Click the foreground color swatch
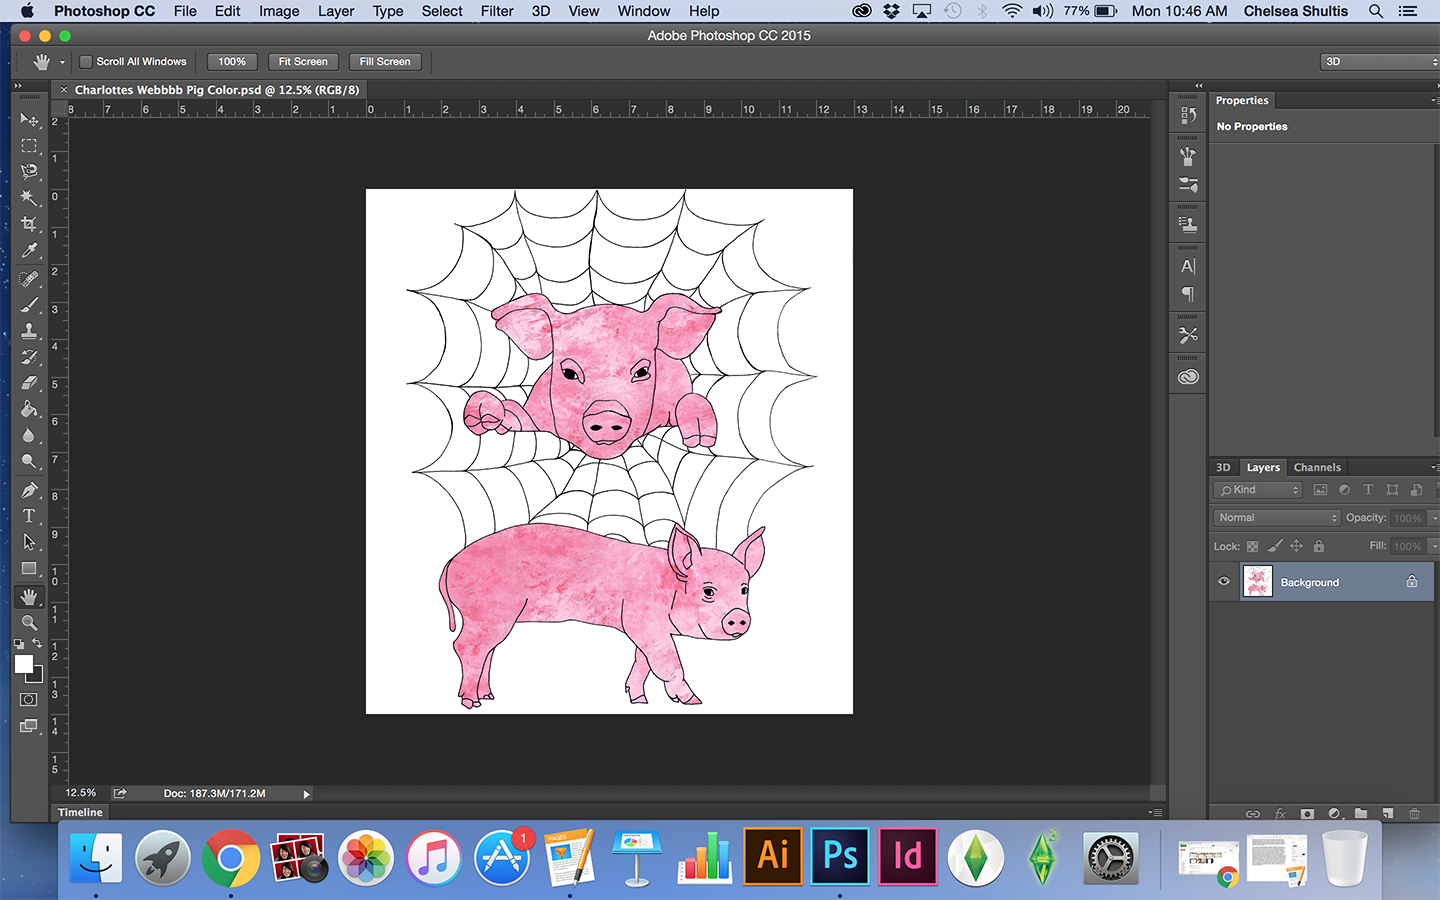1440x900 pixels. [x=24, y=664]
